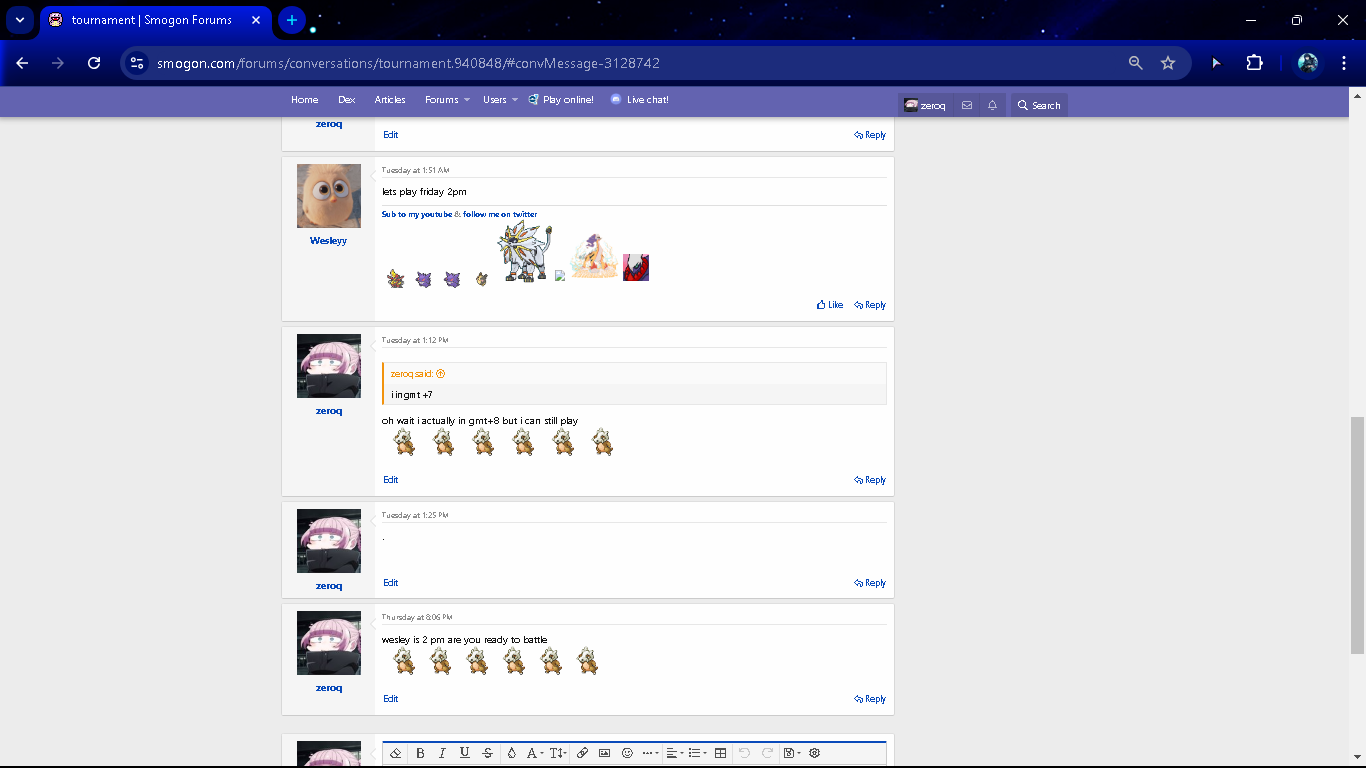Open the conversations inbox envelope
The image size is (1366, 768).
point(966,105)
